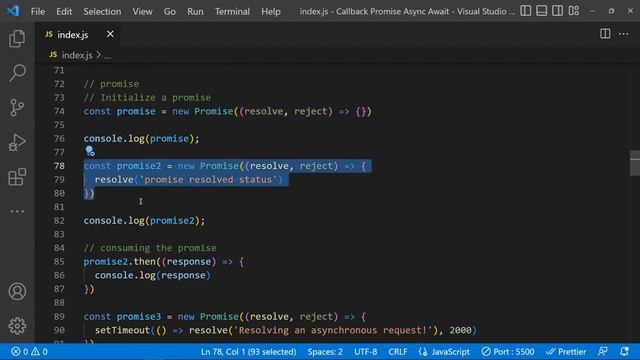Open the Go menu
This screenshot has width=640, height=360.
pos(170,11)
